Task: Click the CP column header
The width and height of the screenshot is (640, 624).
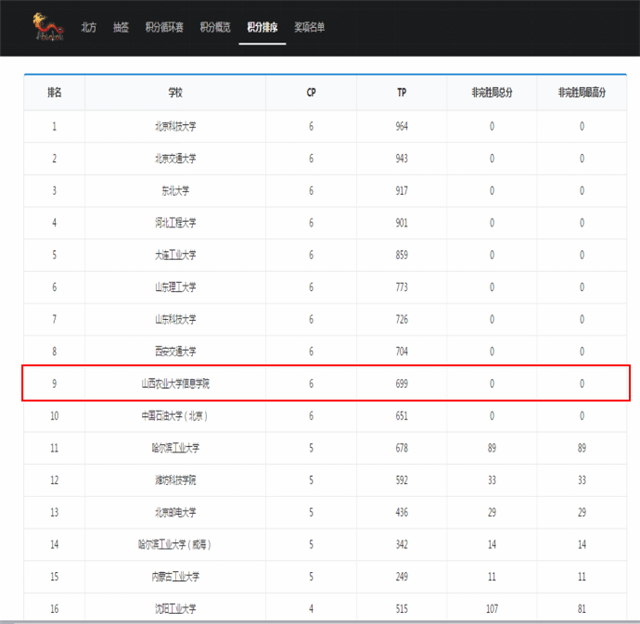Action: [x=311, y=93]
